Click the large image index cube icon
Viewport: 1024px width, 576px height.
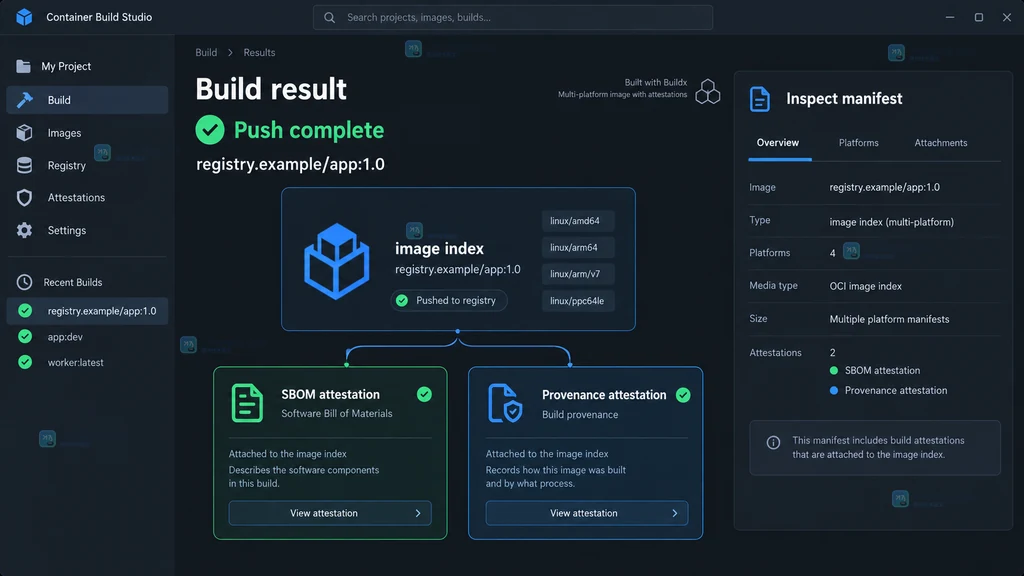coord(336,261)
